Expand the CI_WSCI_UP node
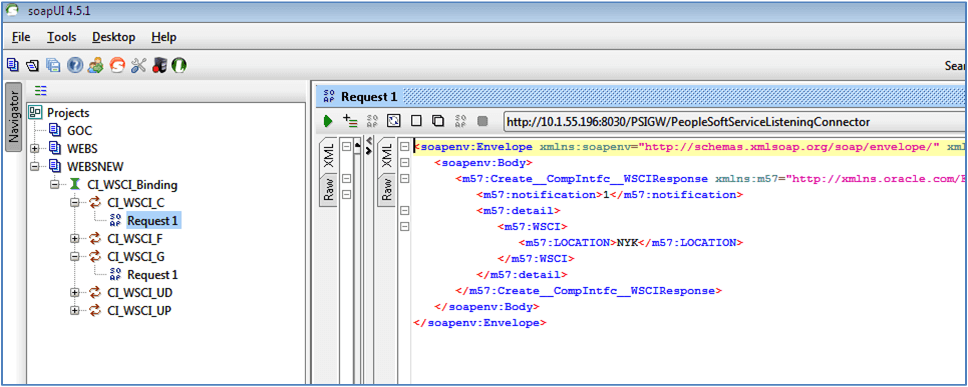 coord(75,310)
